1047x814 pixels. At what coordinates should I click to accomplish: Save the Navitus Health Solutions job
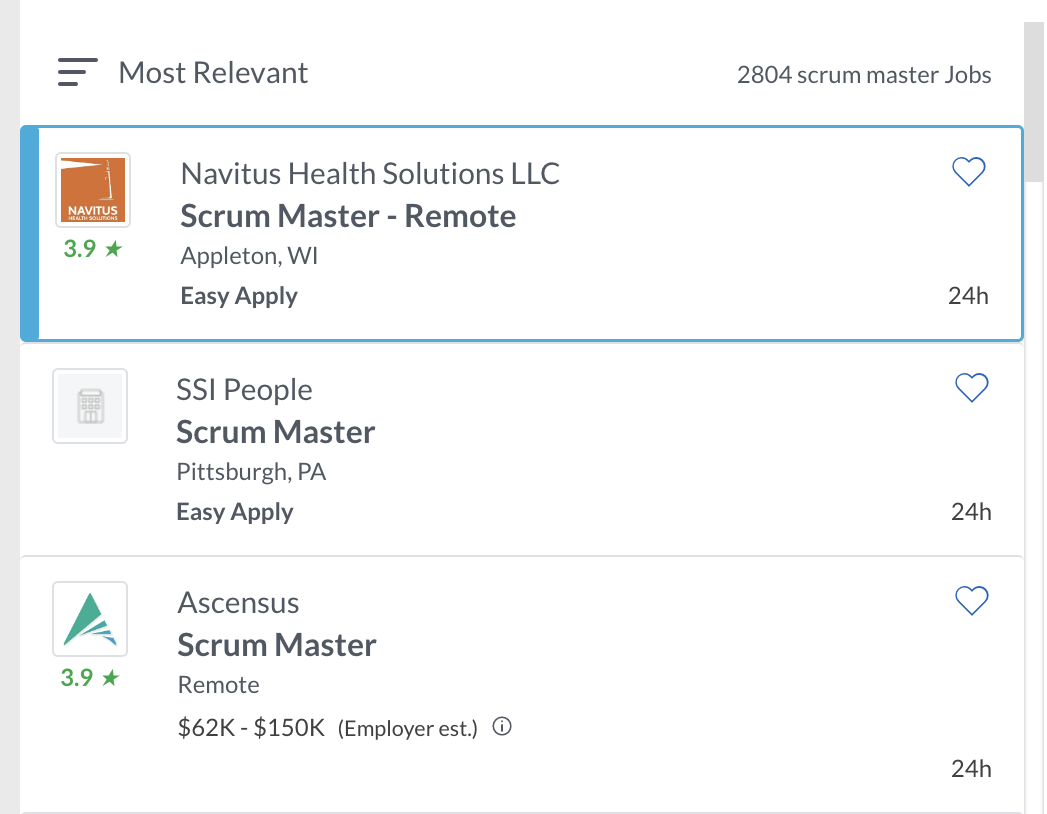point(968,173)
